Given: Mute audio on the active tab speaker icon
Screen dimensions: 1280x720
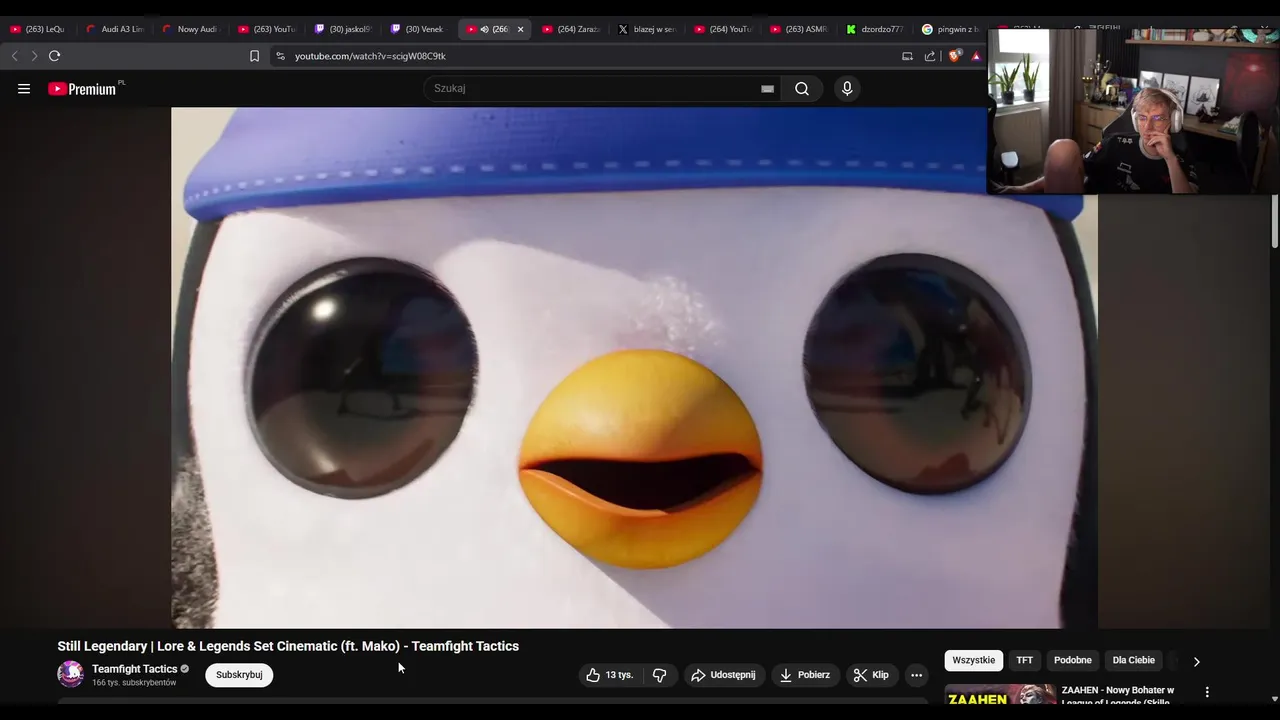Looking at the screenshot, I should tap(484, 29).
